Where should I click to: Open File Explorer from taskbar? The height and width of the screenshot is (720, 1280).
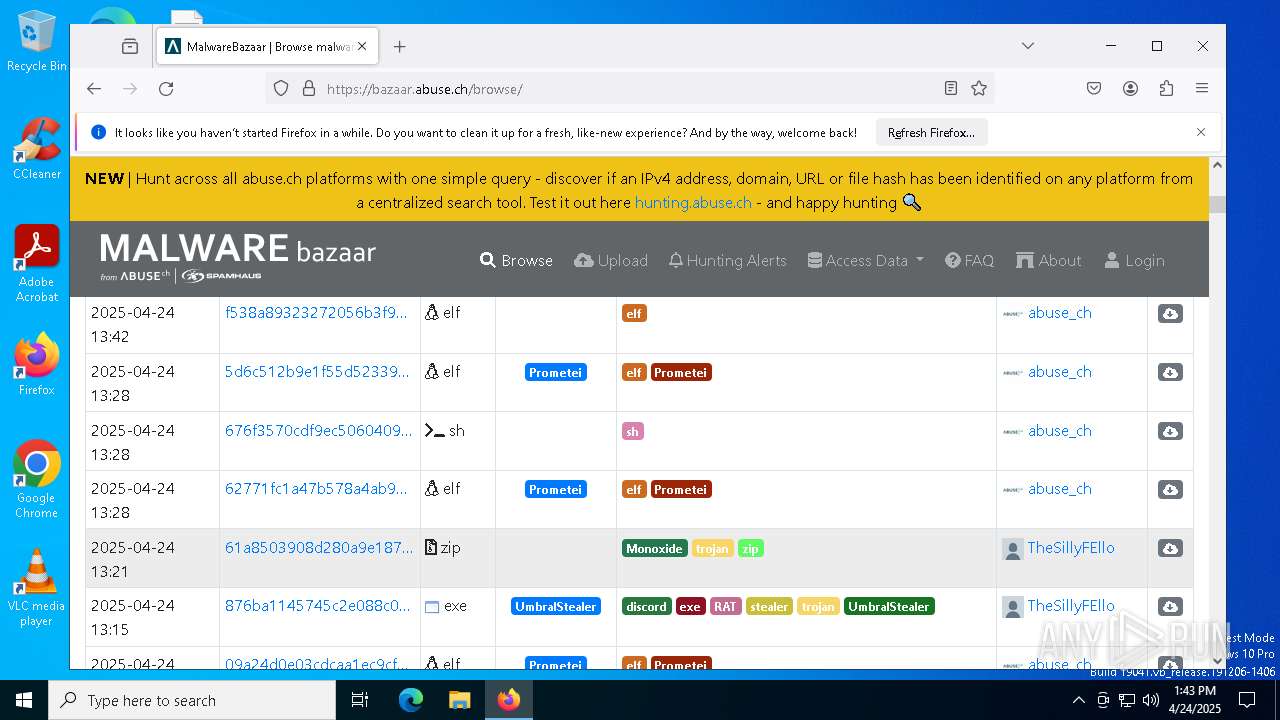pyautogui.click(x=459, y=700)
